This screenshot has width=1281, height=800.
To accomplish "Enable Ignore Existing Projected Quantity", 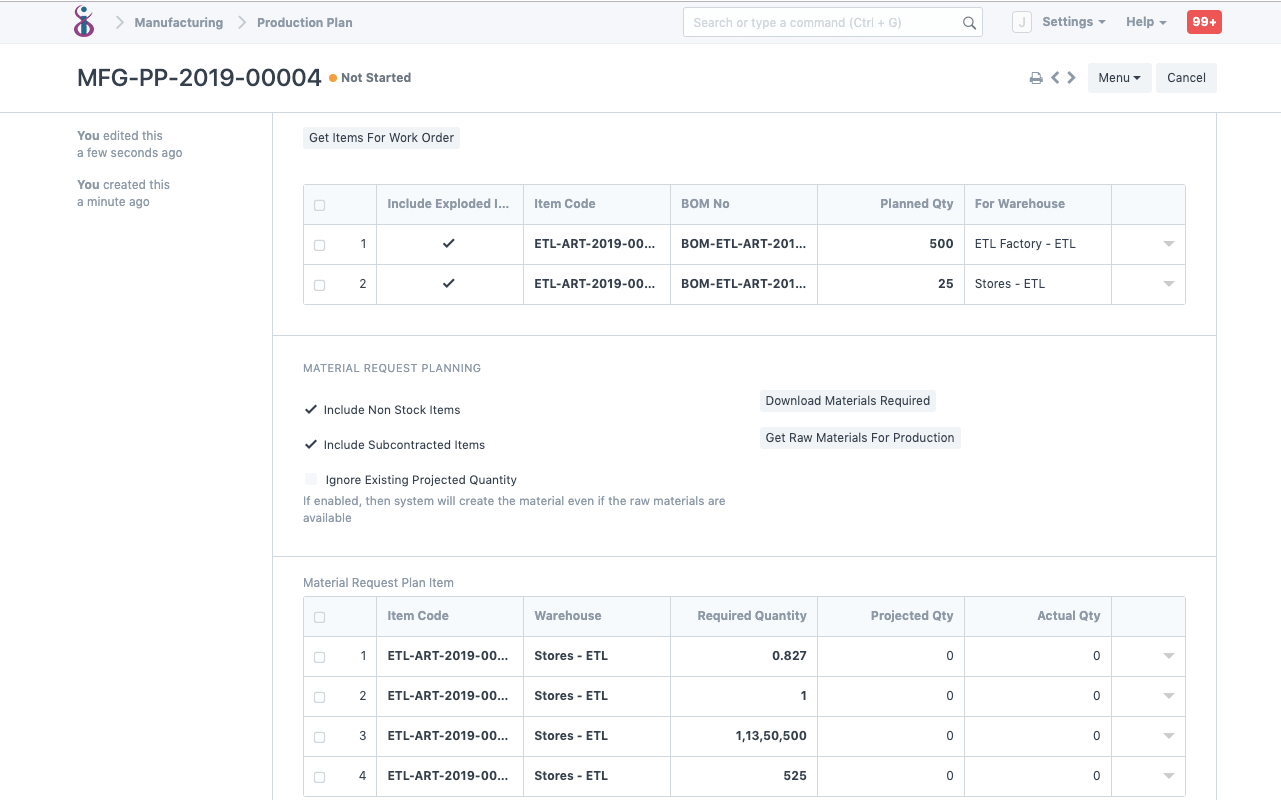I will coord(310,479).
